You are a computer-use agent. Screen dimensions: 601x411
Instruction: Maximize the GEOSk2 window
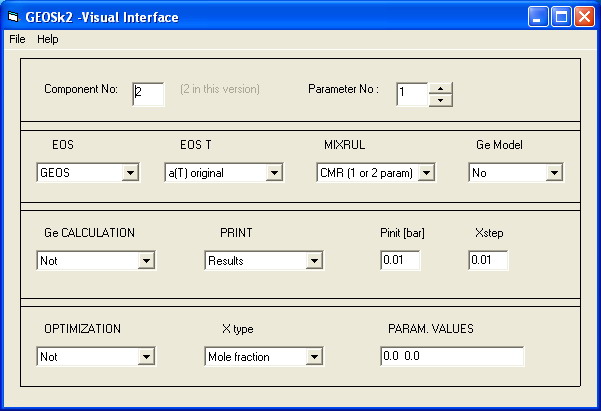point(562,17)
